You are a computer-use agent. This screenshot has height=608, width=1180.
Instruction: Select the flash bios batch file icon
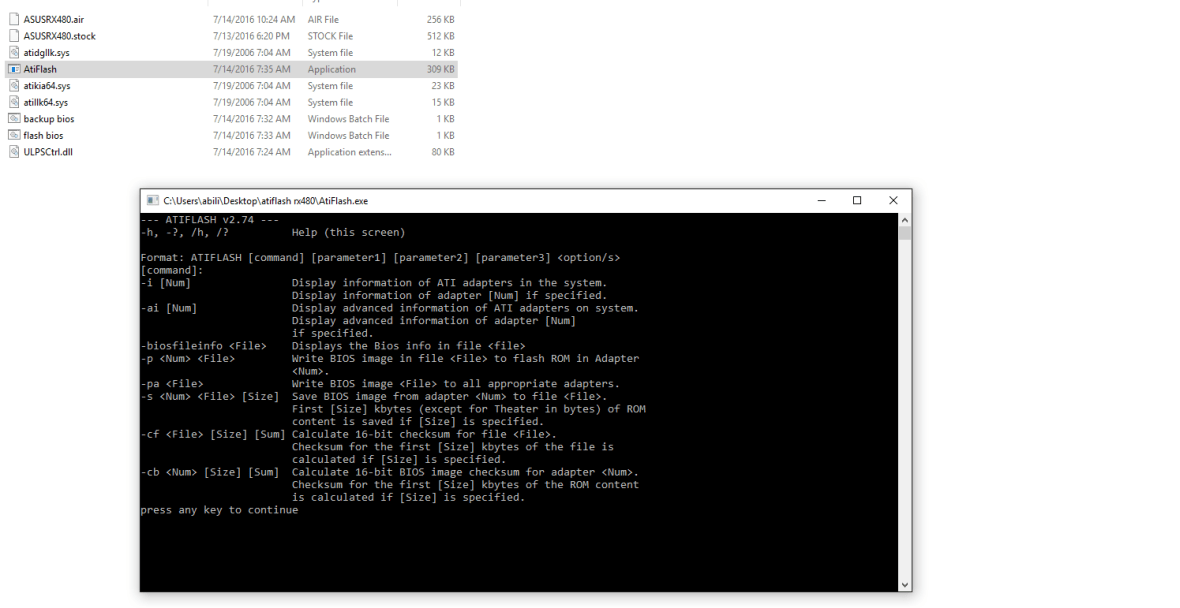14,135
